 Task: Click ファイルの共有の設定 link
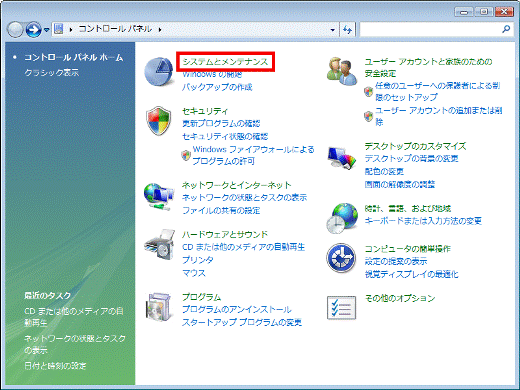tap(221, 211)
